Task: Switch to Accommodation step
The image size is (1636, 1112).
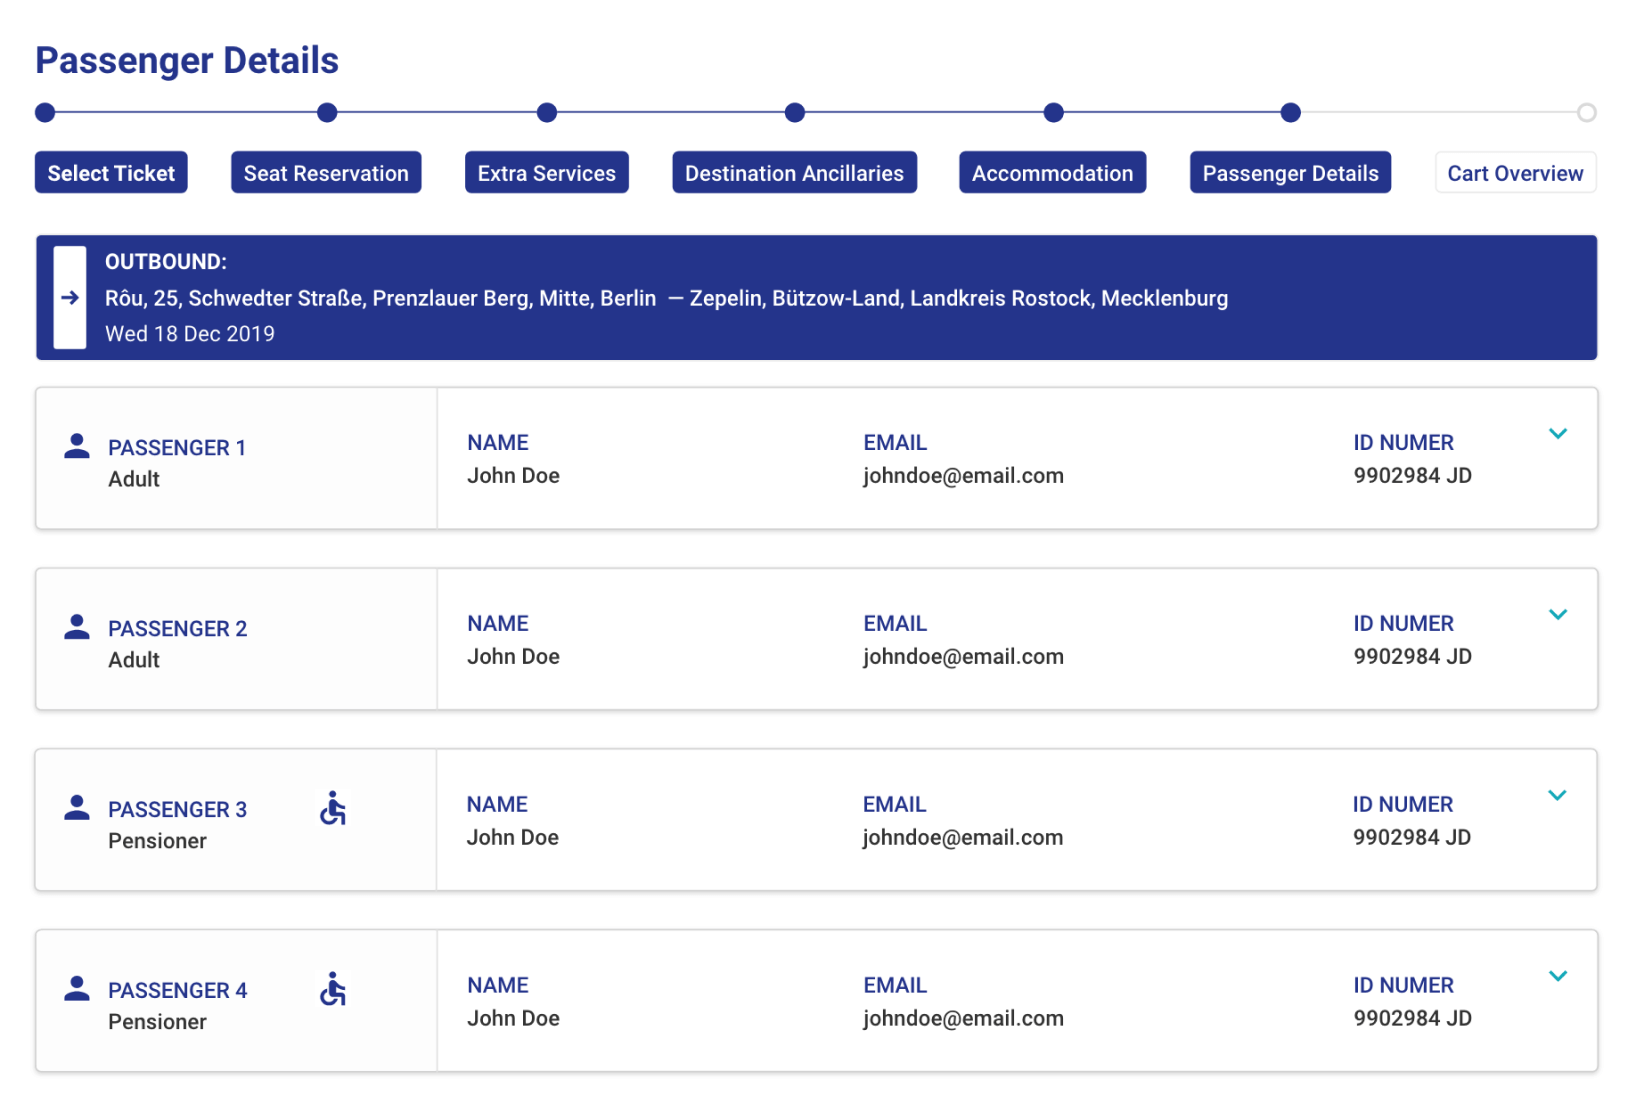Action: [x=1053, y=173]
